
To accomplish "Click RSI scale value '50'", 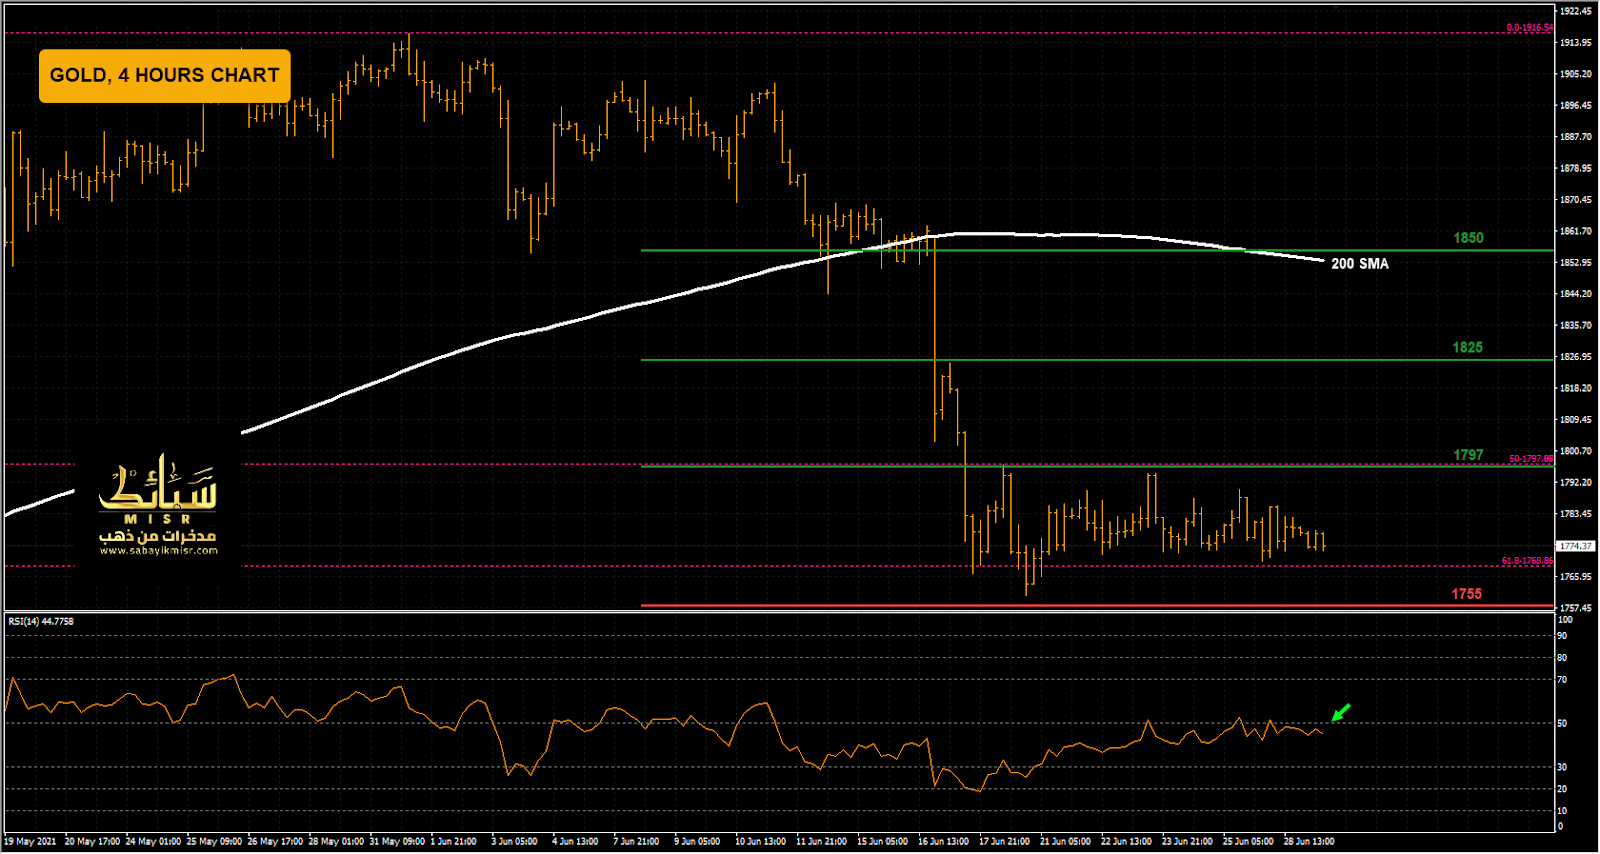I will (x=1563, y=724).
